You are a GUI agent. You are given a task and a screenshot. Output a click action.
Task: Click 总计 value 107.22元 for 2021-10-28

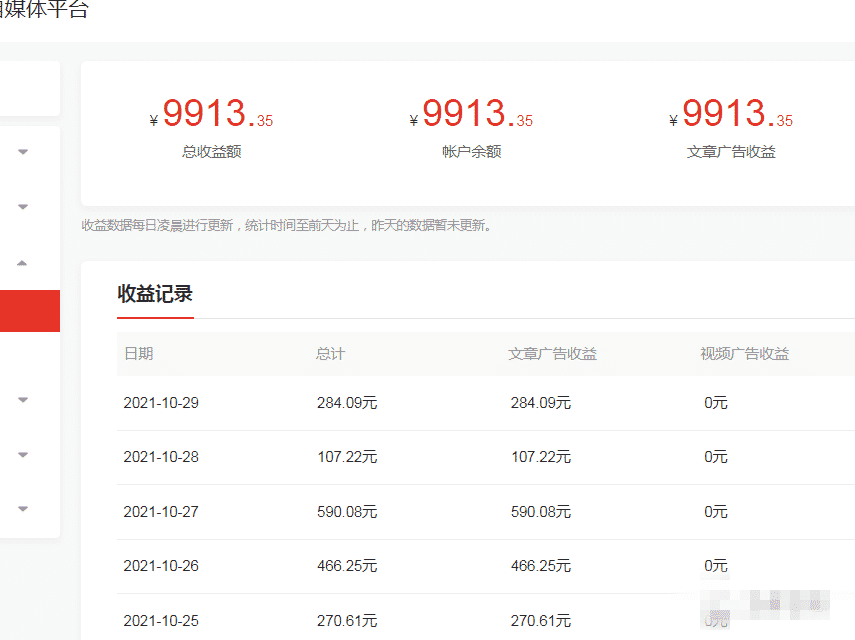pos(347,457)
